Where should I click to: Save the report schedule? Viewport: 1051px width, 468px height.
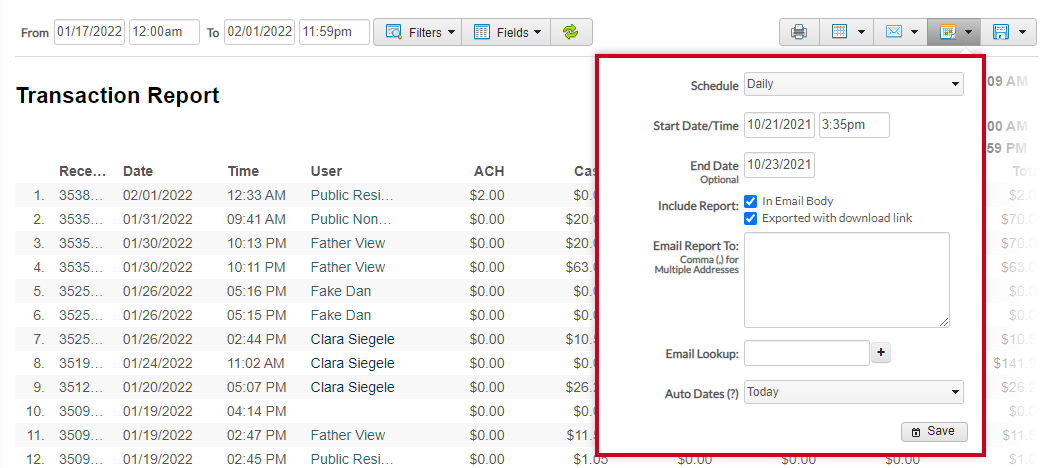(x=934, y=431)
